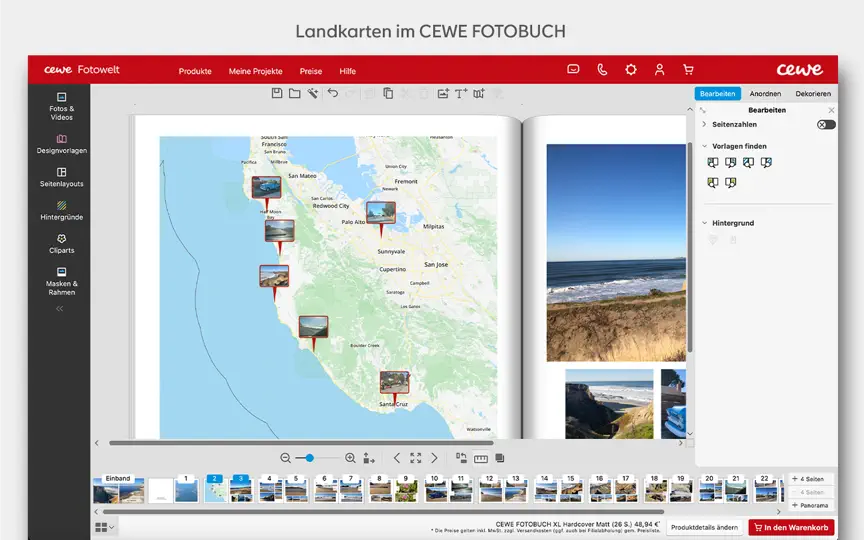
Task: Select the third template search icon
Action: (x=748, y=163)
